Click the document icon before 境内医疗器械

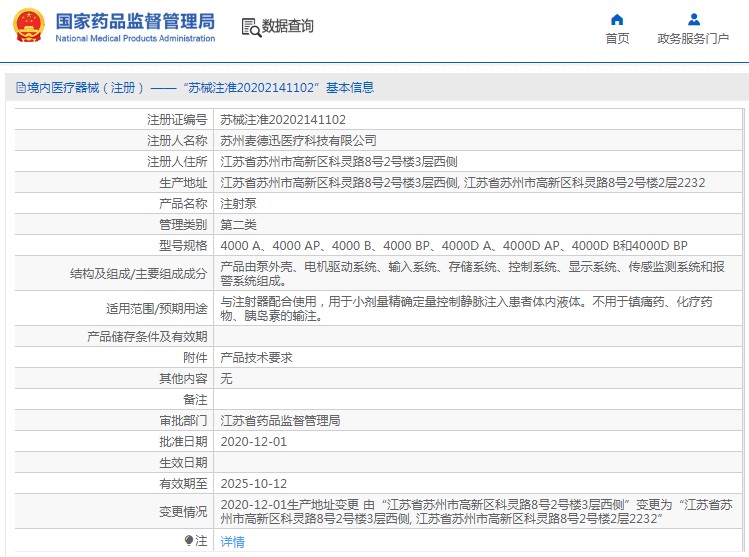[20, 88]
